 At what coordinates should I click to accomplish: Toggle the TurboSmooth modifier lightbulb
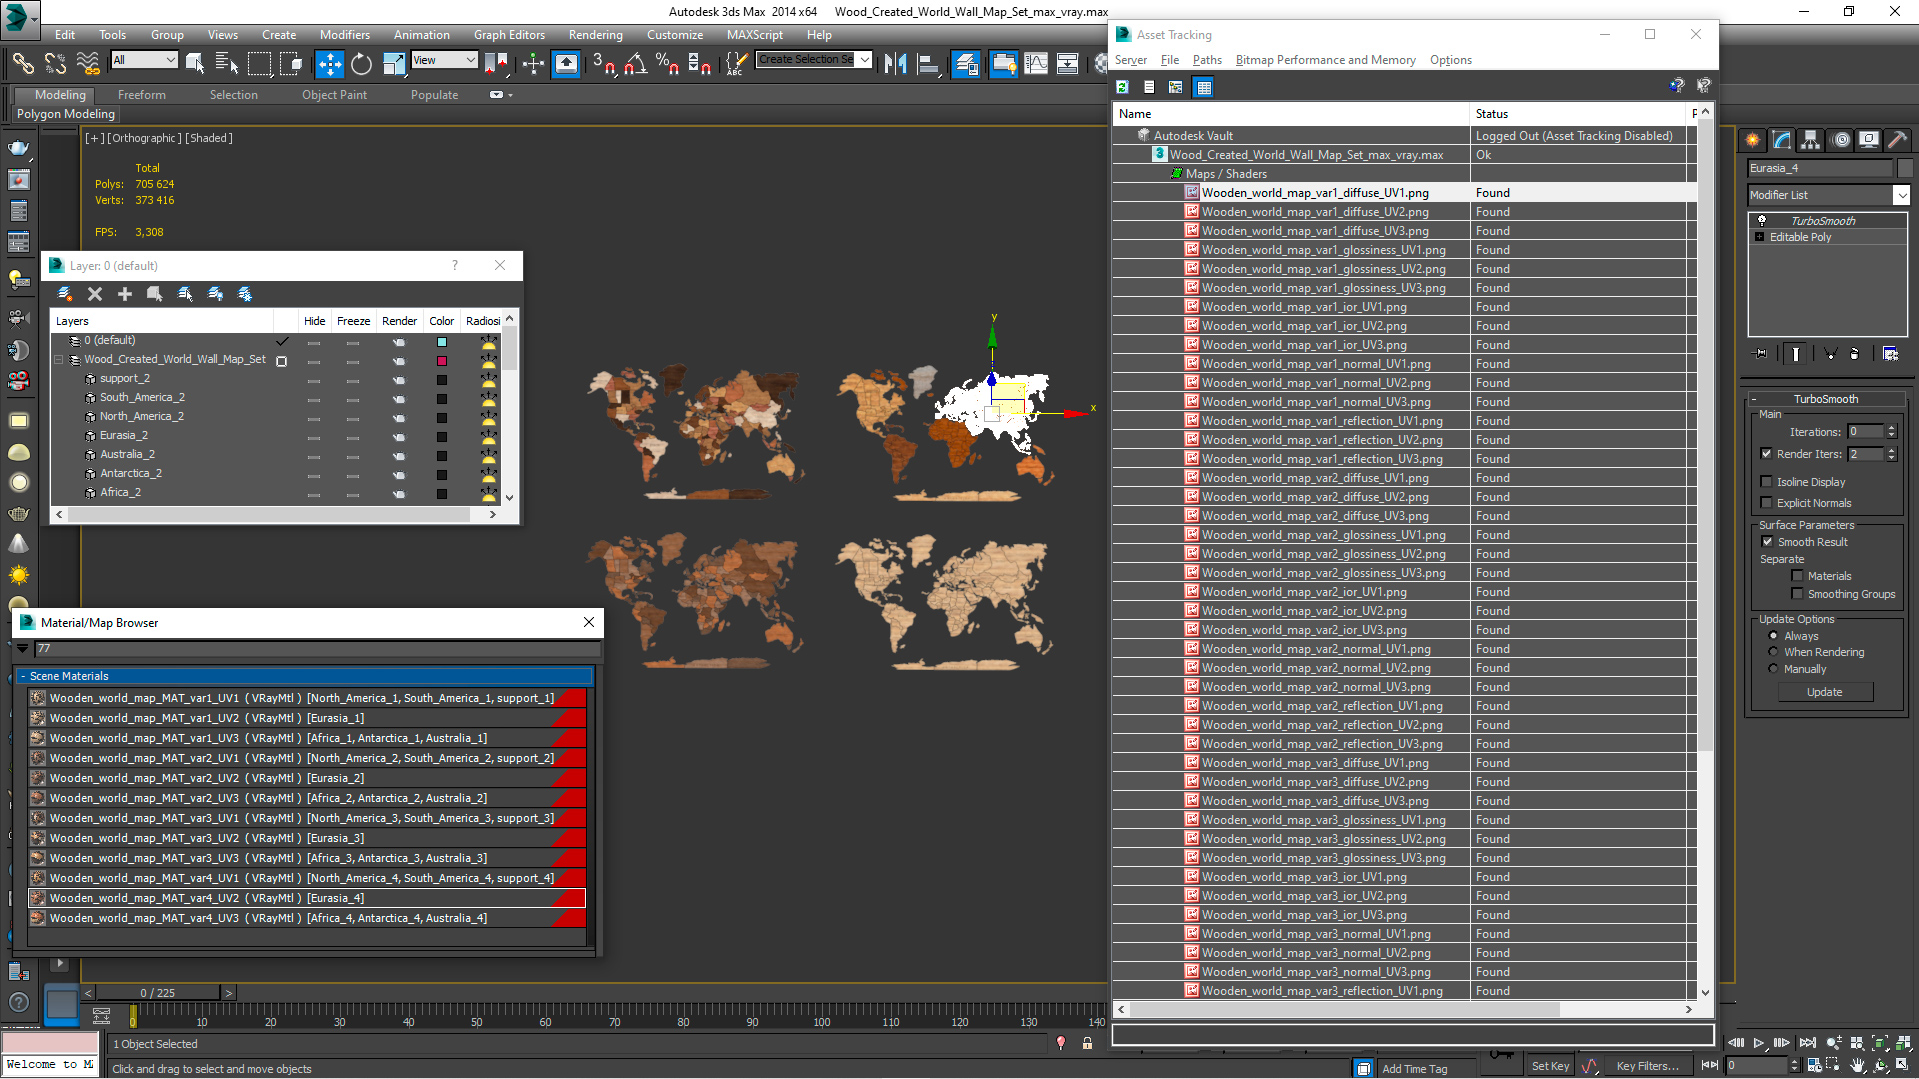pos(1762,220)
